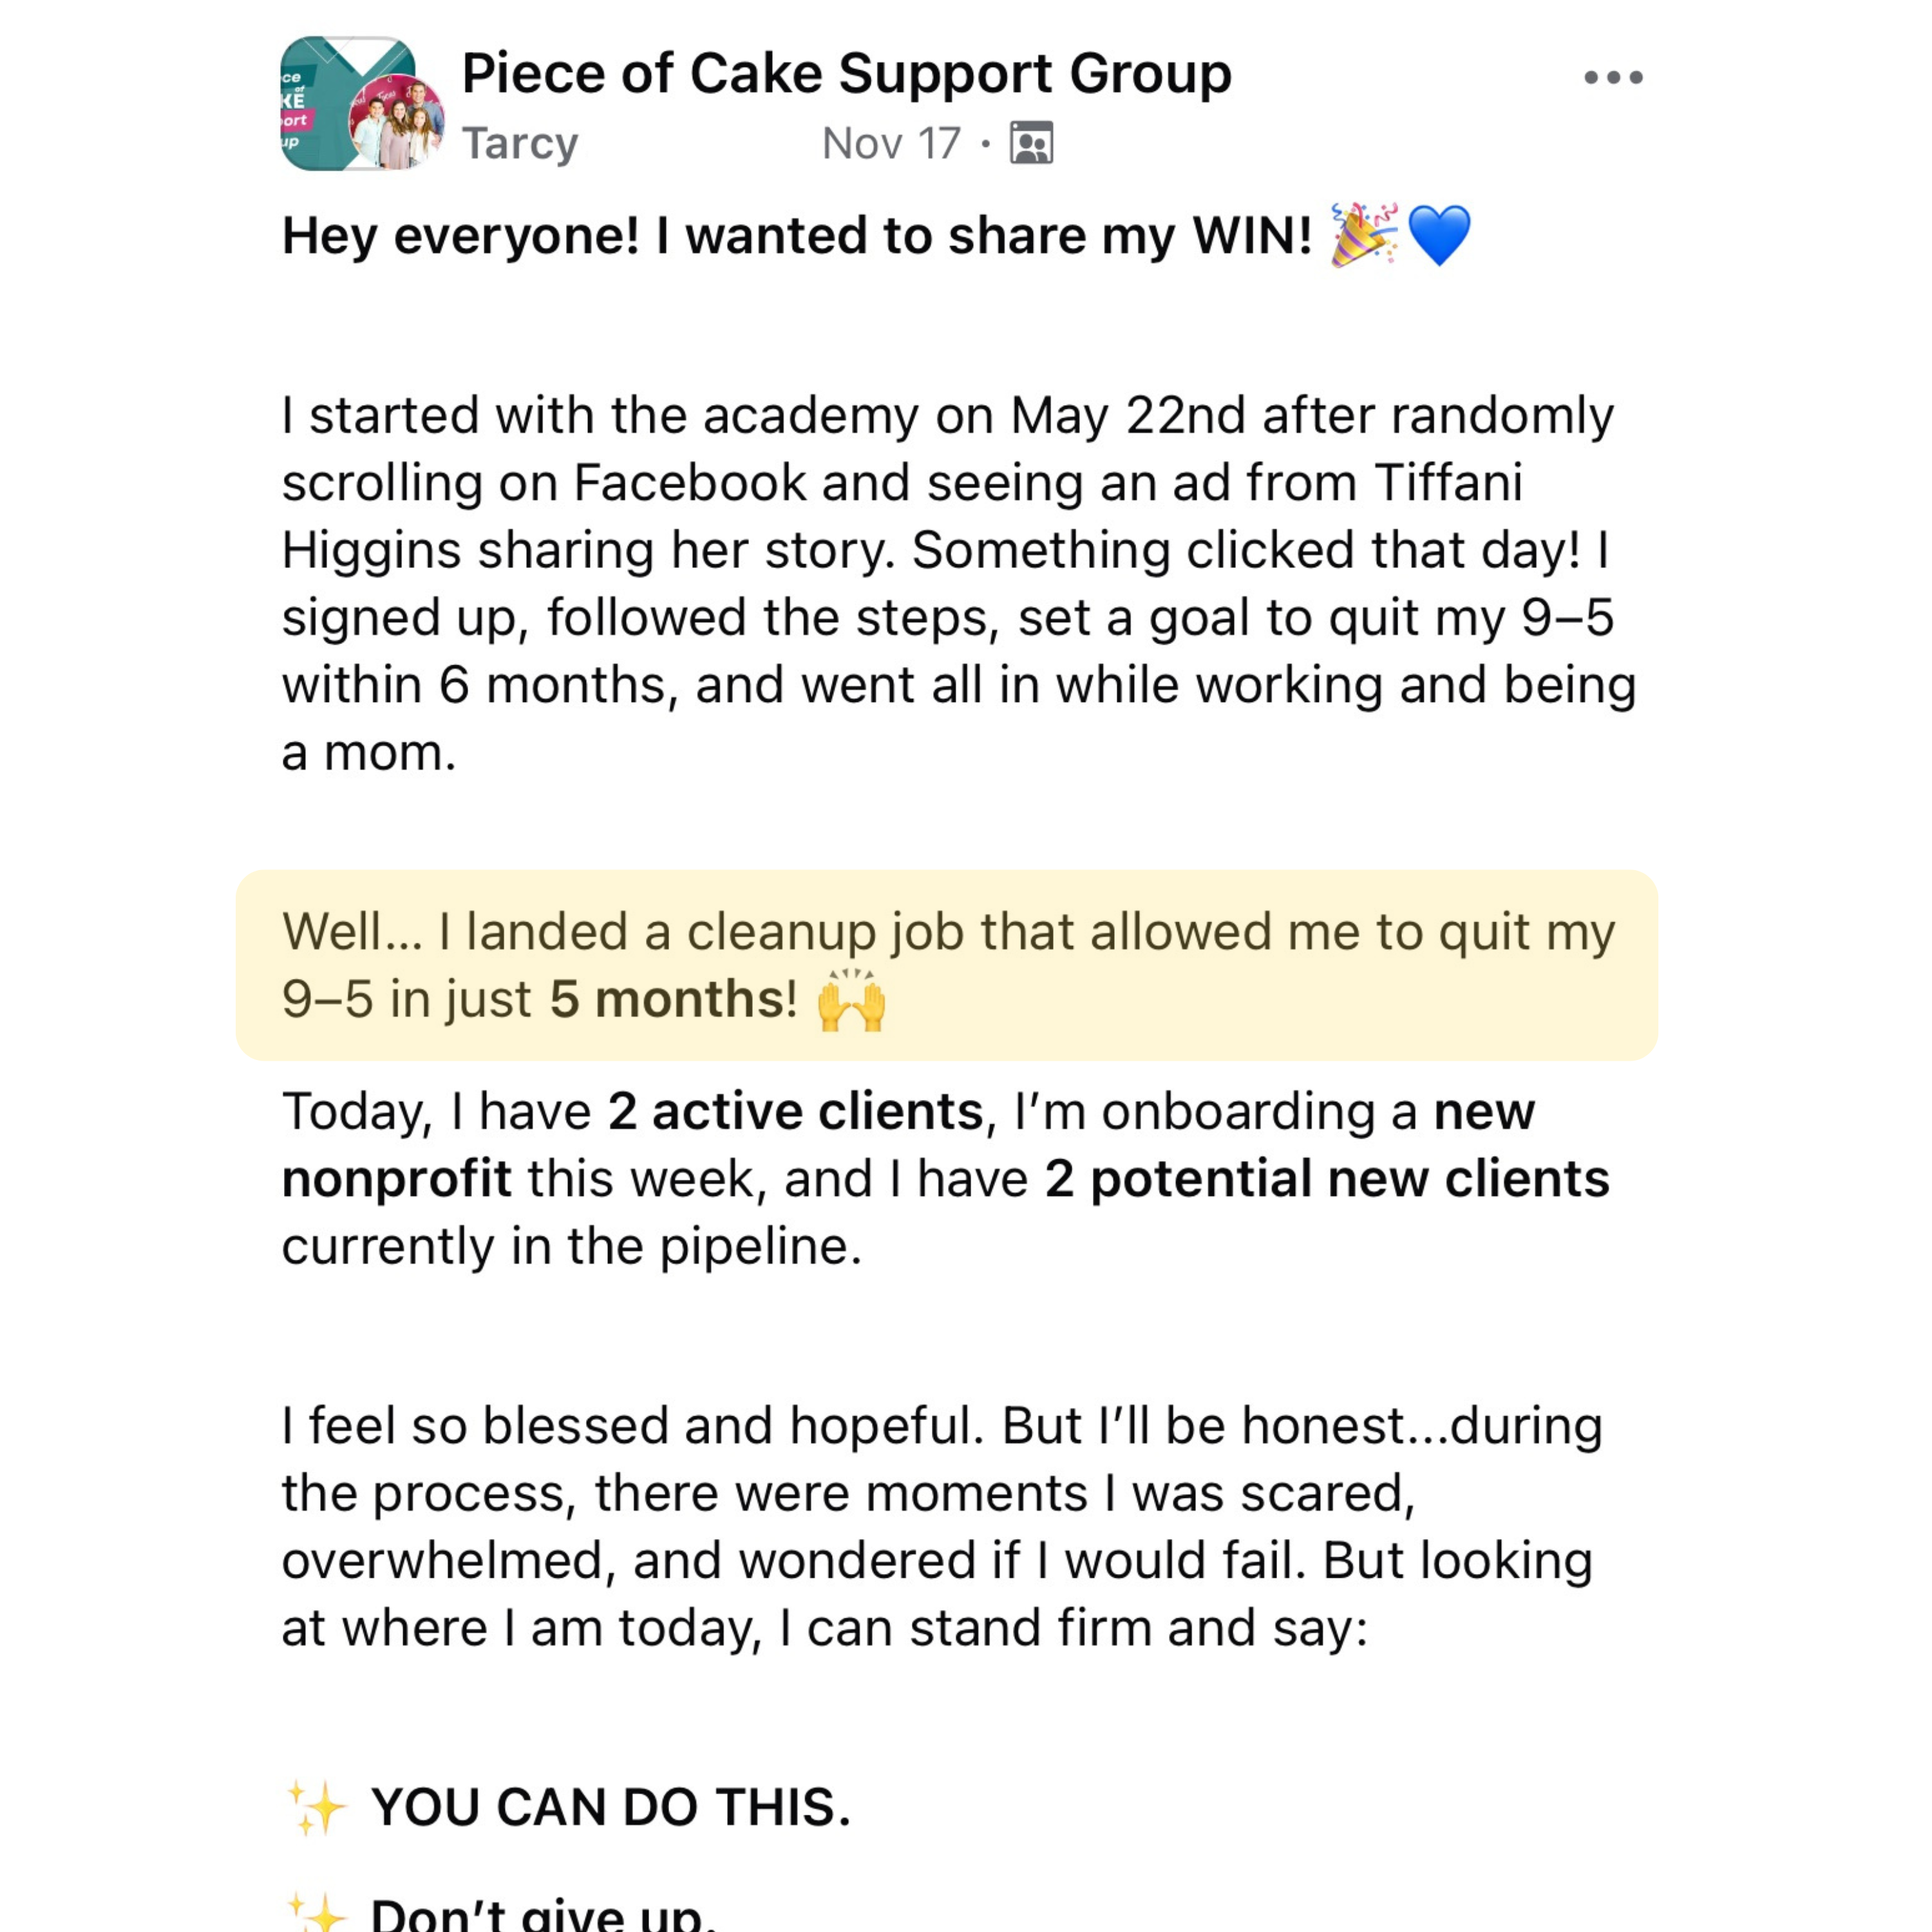Image resolution: width=1932 pixels, height=1932 pixels.
Task: Open the three-dot post options menu
Action: tap(1612, 78)
